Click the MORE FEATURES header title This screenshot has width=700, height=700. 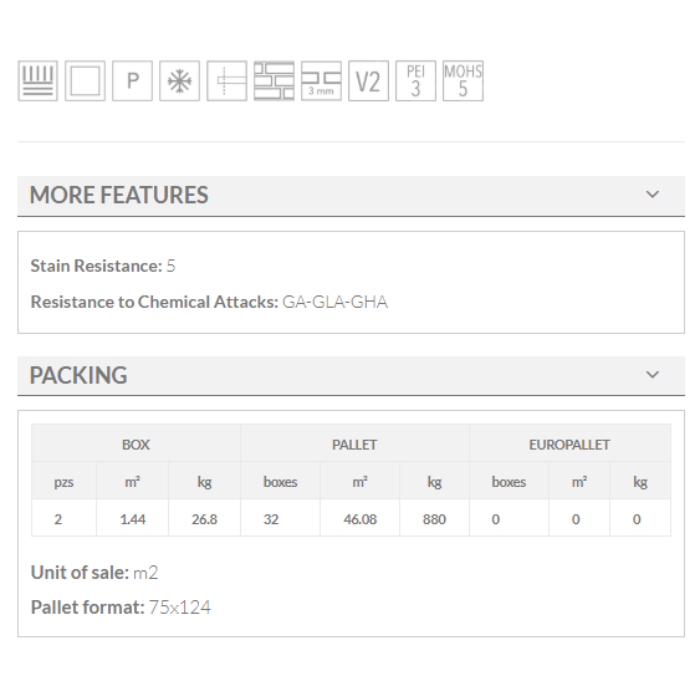pyautogui.click(x=119, y=195)
